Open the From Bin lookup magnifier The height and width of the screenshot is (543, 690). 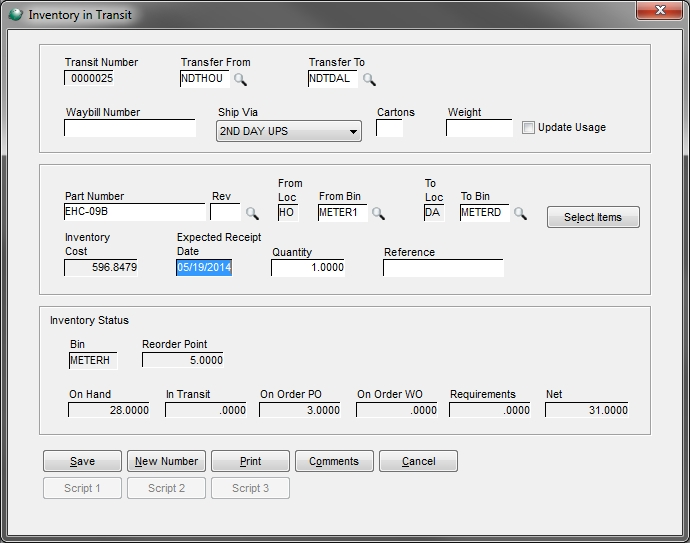(x=378, y=213)
